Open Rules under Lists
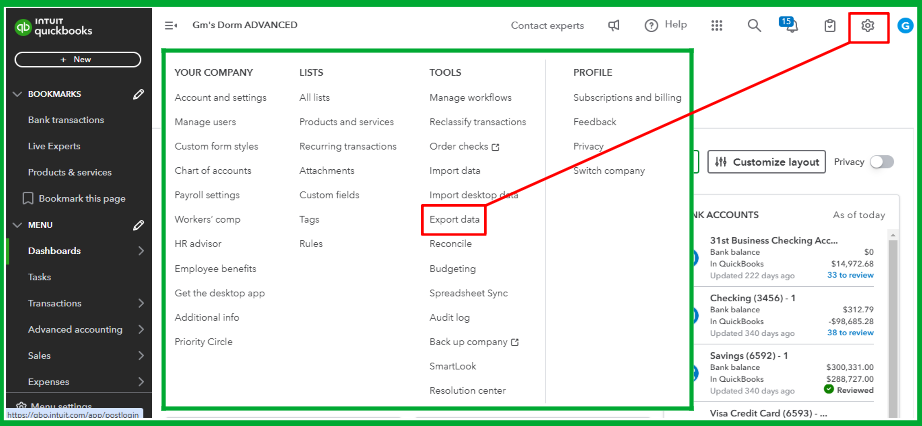This screenshot has width=922, height=426. [x=311, y=244]
